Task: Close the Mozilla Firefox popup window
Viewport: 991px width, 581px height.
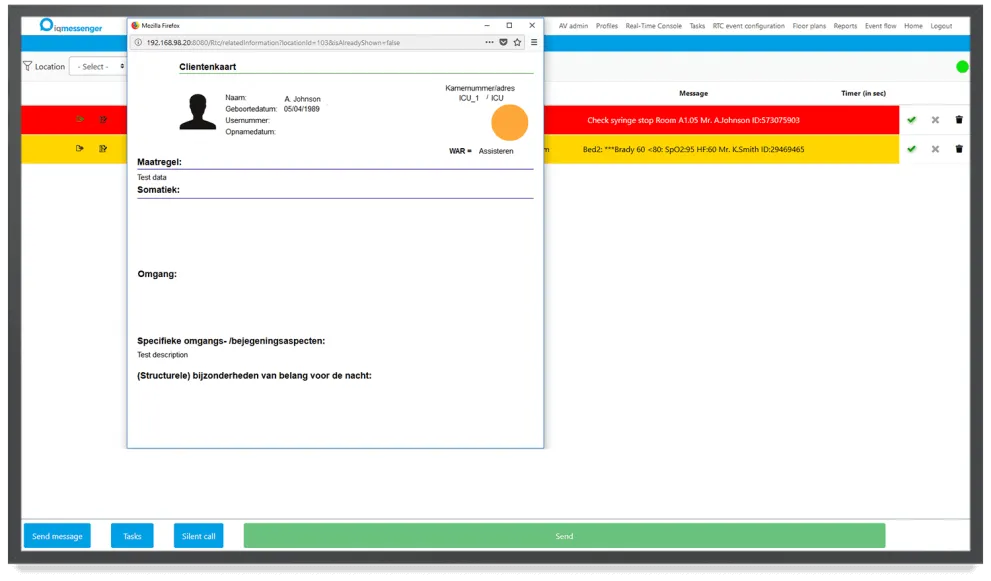Action: pos(532,25)
